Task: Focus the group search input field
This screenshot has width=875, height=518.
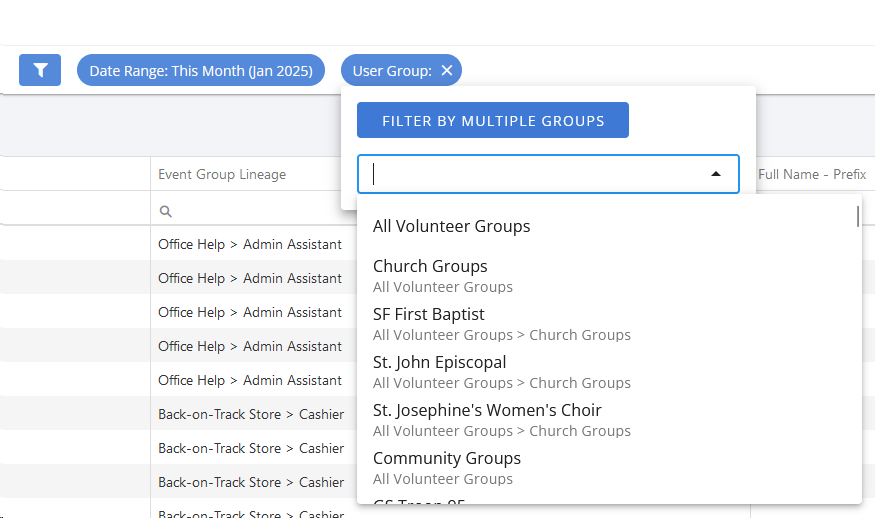Action: (x=536, y=174)
